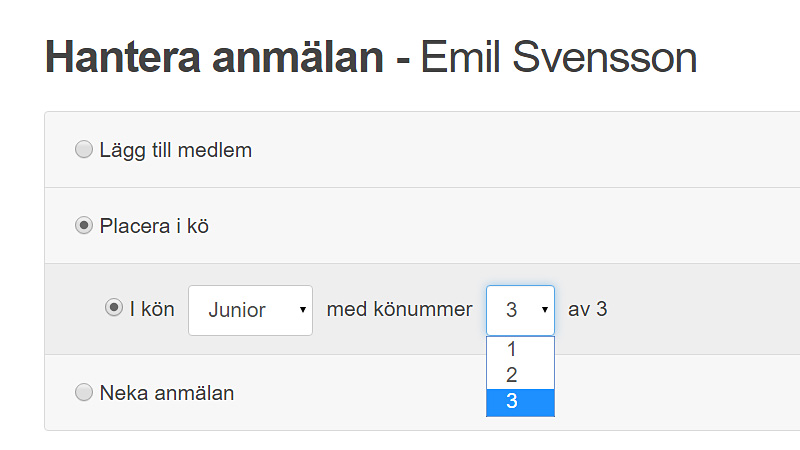This screenshot has height=450, width=800.
Task: Select the "Neka anmälan" radio button
Action: click(84, 393)
